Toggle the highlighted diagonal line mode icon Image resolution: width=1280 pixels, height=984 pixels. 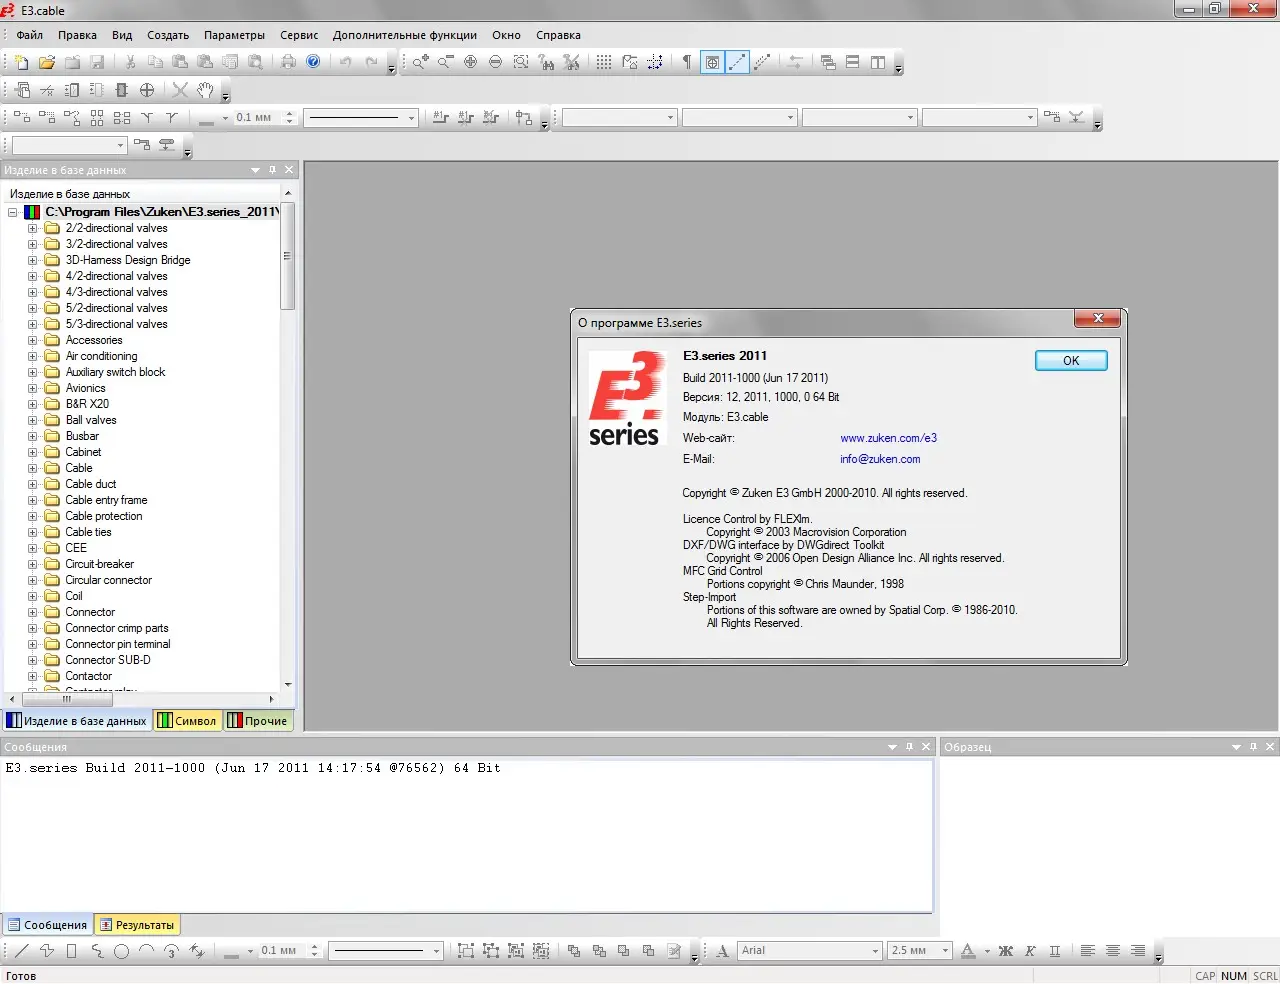737,62
